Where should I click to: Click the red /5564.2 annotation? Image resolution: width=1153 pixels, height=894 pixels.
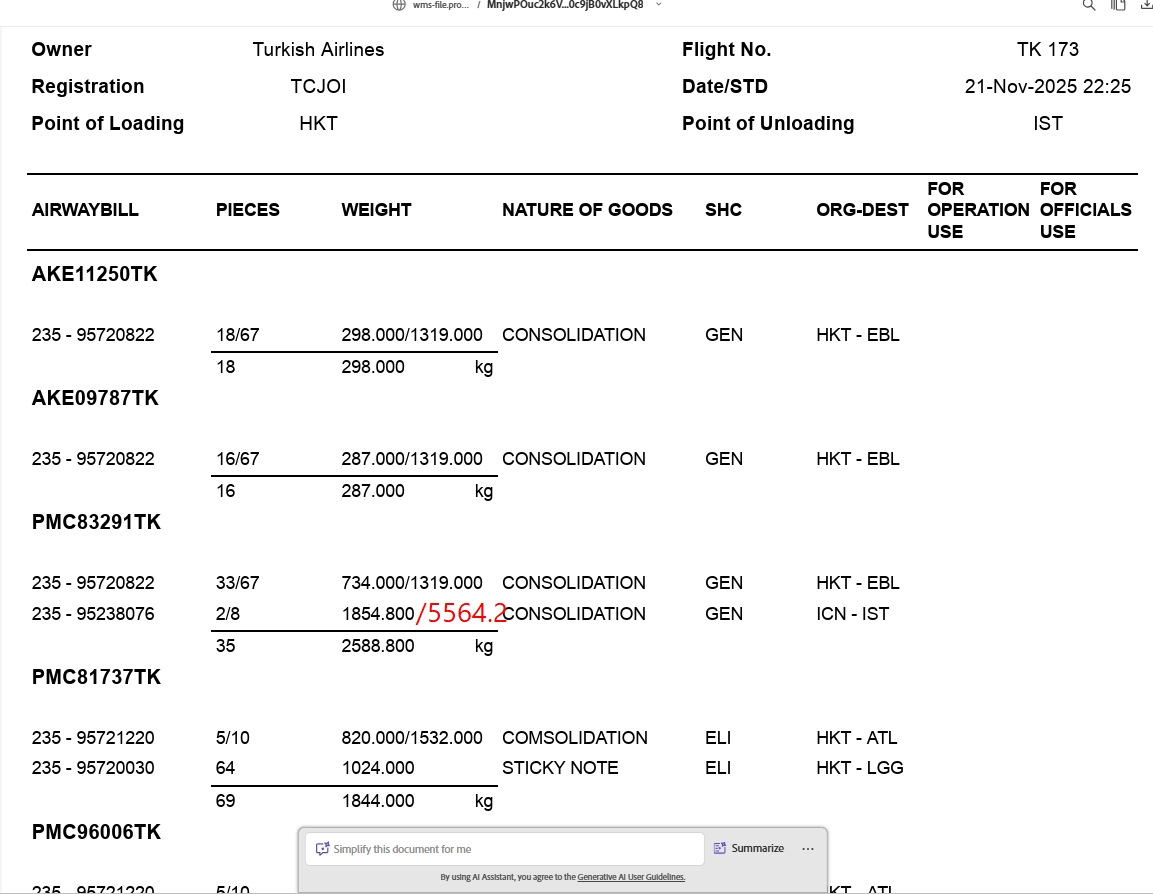461,613
